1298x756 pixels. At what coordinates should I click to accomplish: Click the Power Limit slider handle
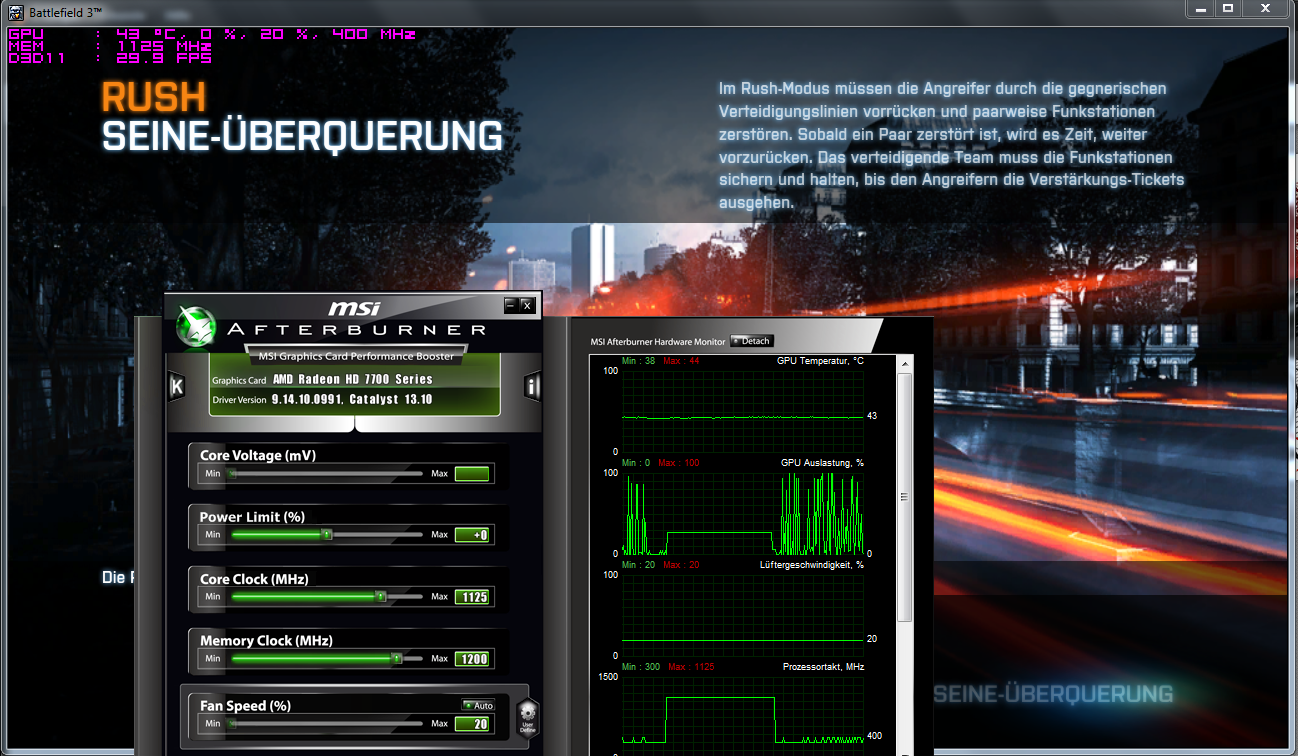[326, 535]
